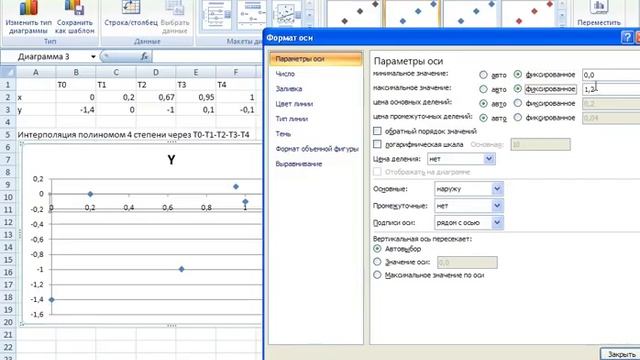Enable the reverse order of values checkbox
This screenshot has height=360, width=640.
click(378, 131)
